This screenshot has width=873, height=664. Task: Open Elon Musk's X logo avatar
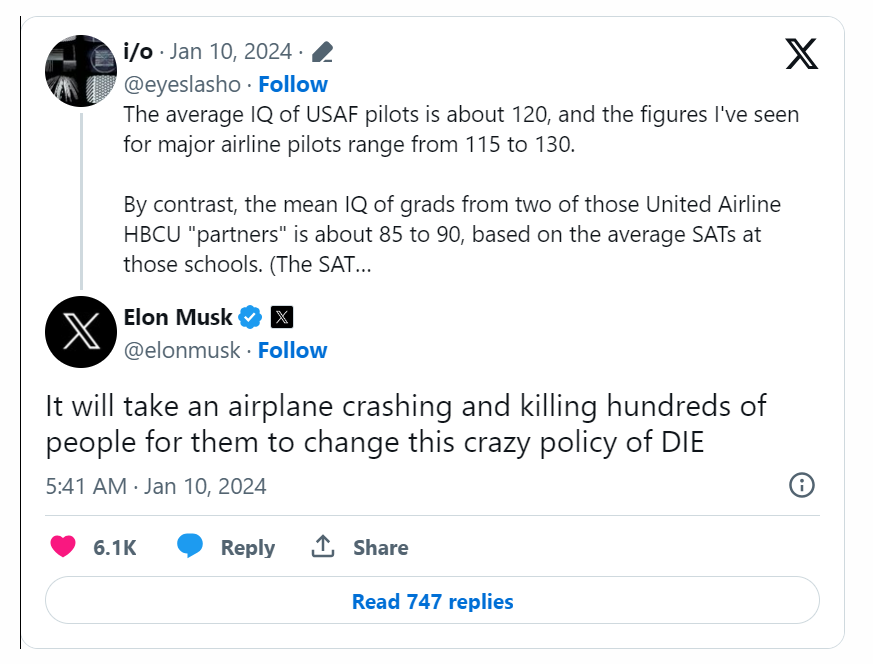(x=81, y=332)
